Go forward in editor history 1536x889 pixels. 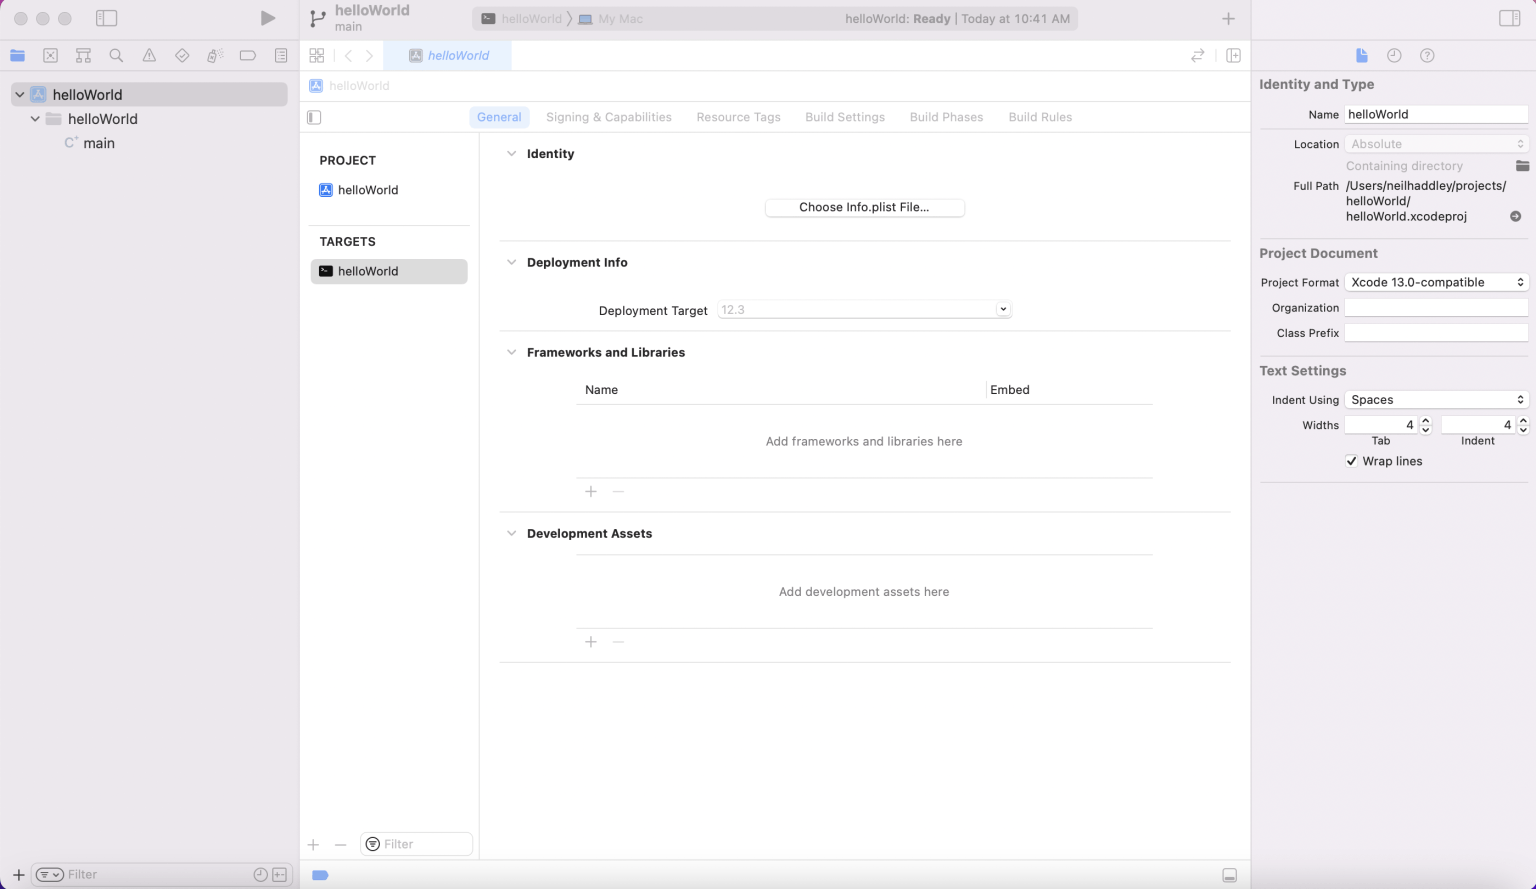370,56
